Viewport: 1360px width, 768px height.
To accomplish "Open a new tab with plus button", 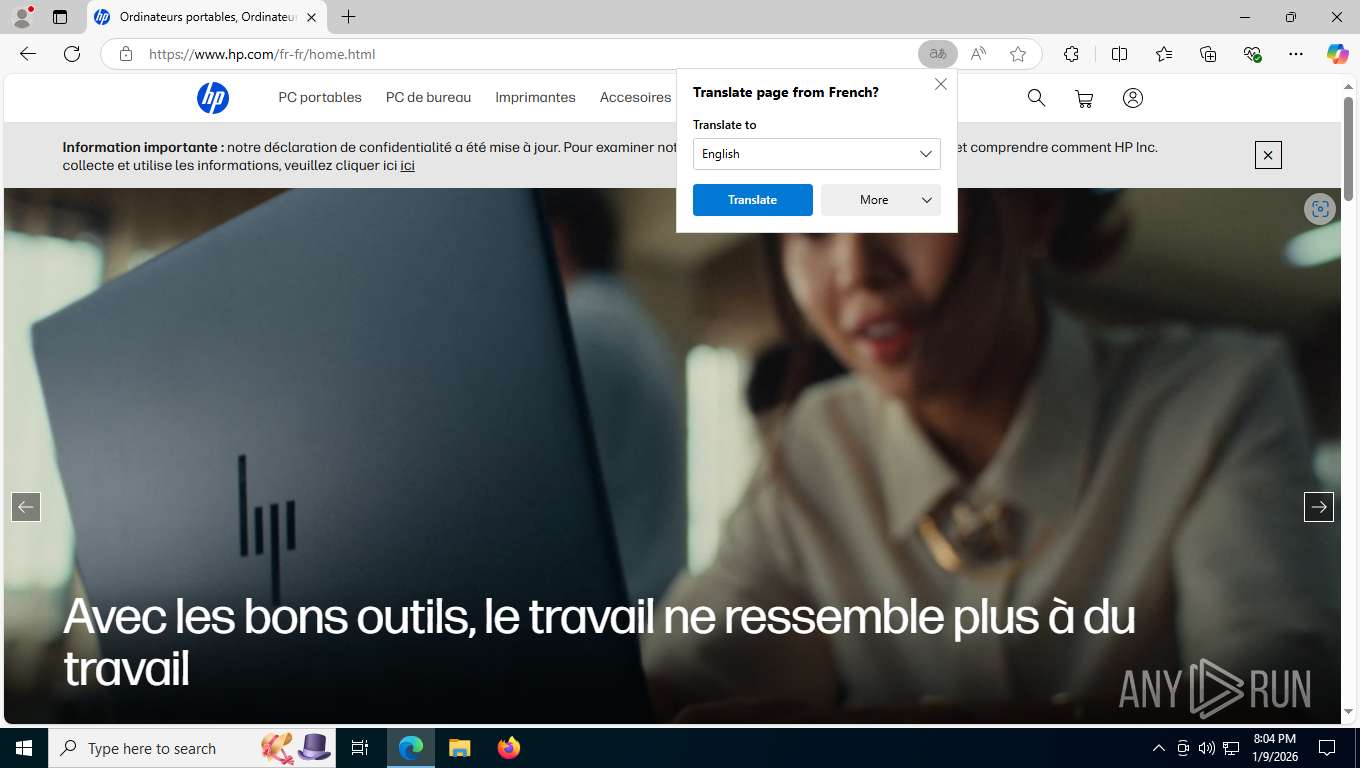I will pos(348,17).
